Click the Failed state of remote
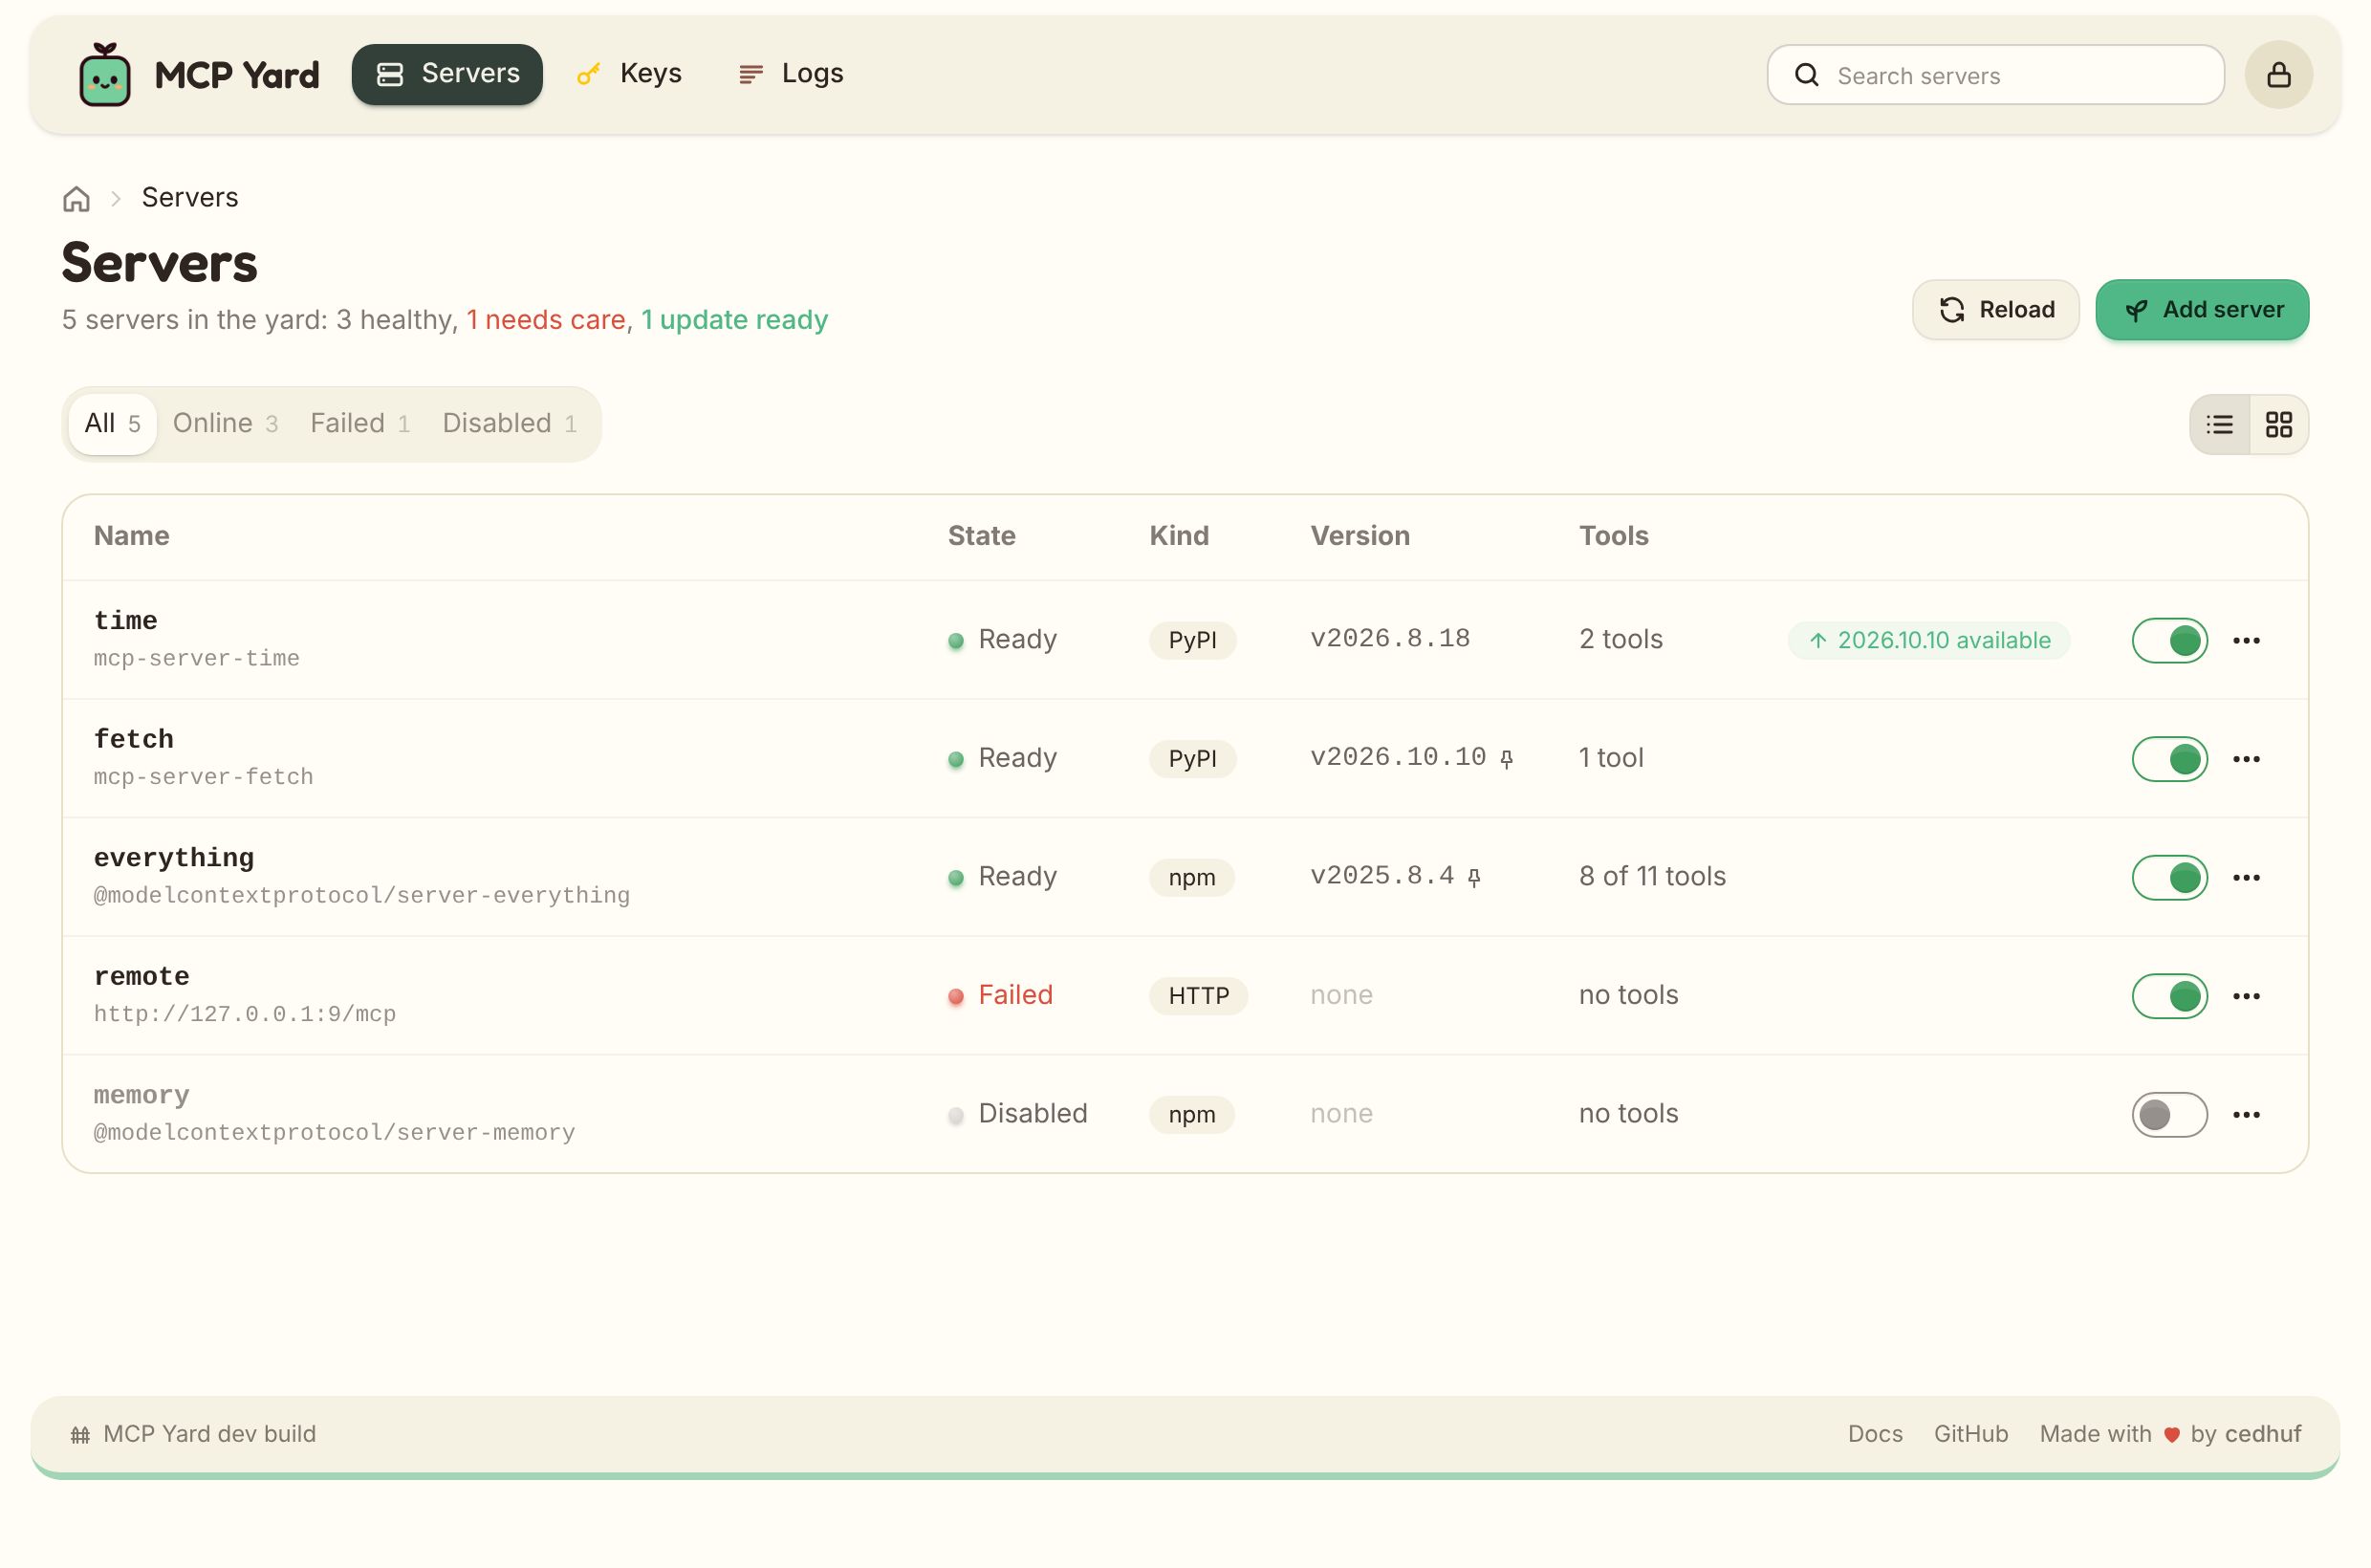 (1001, 995)
